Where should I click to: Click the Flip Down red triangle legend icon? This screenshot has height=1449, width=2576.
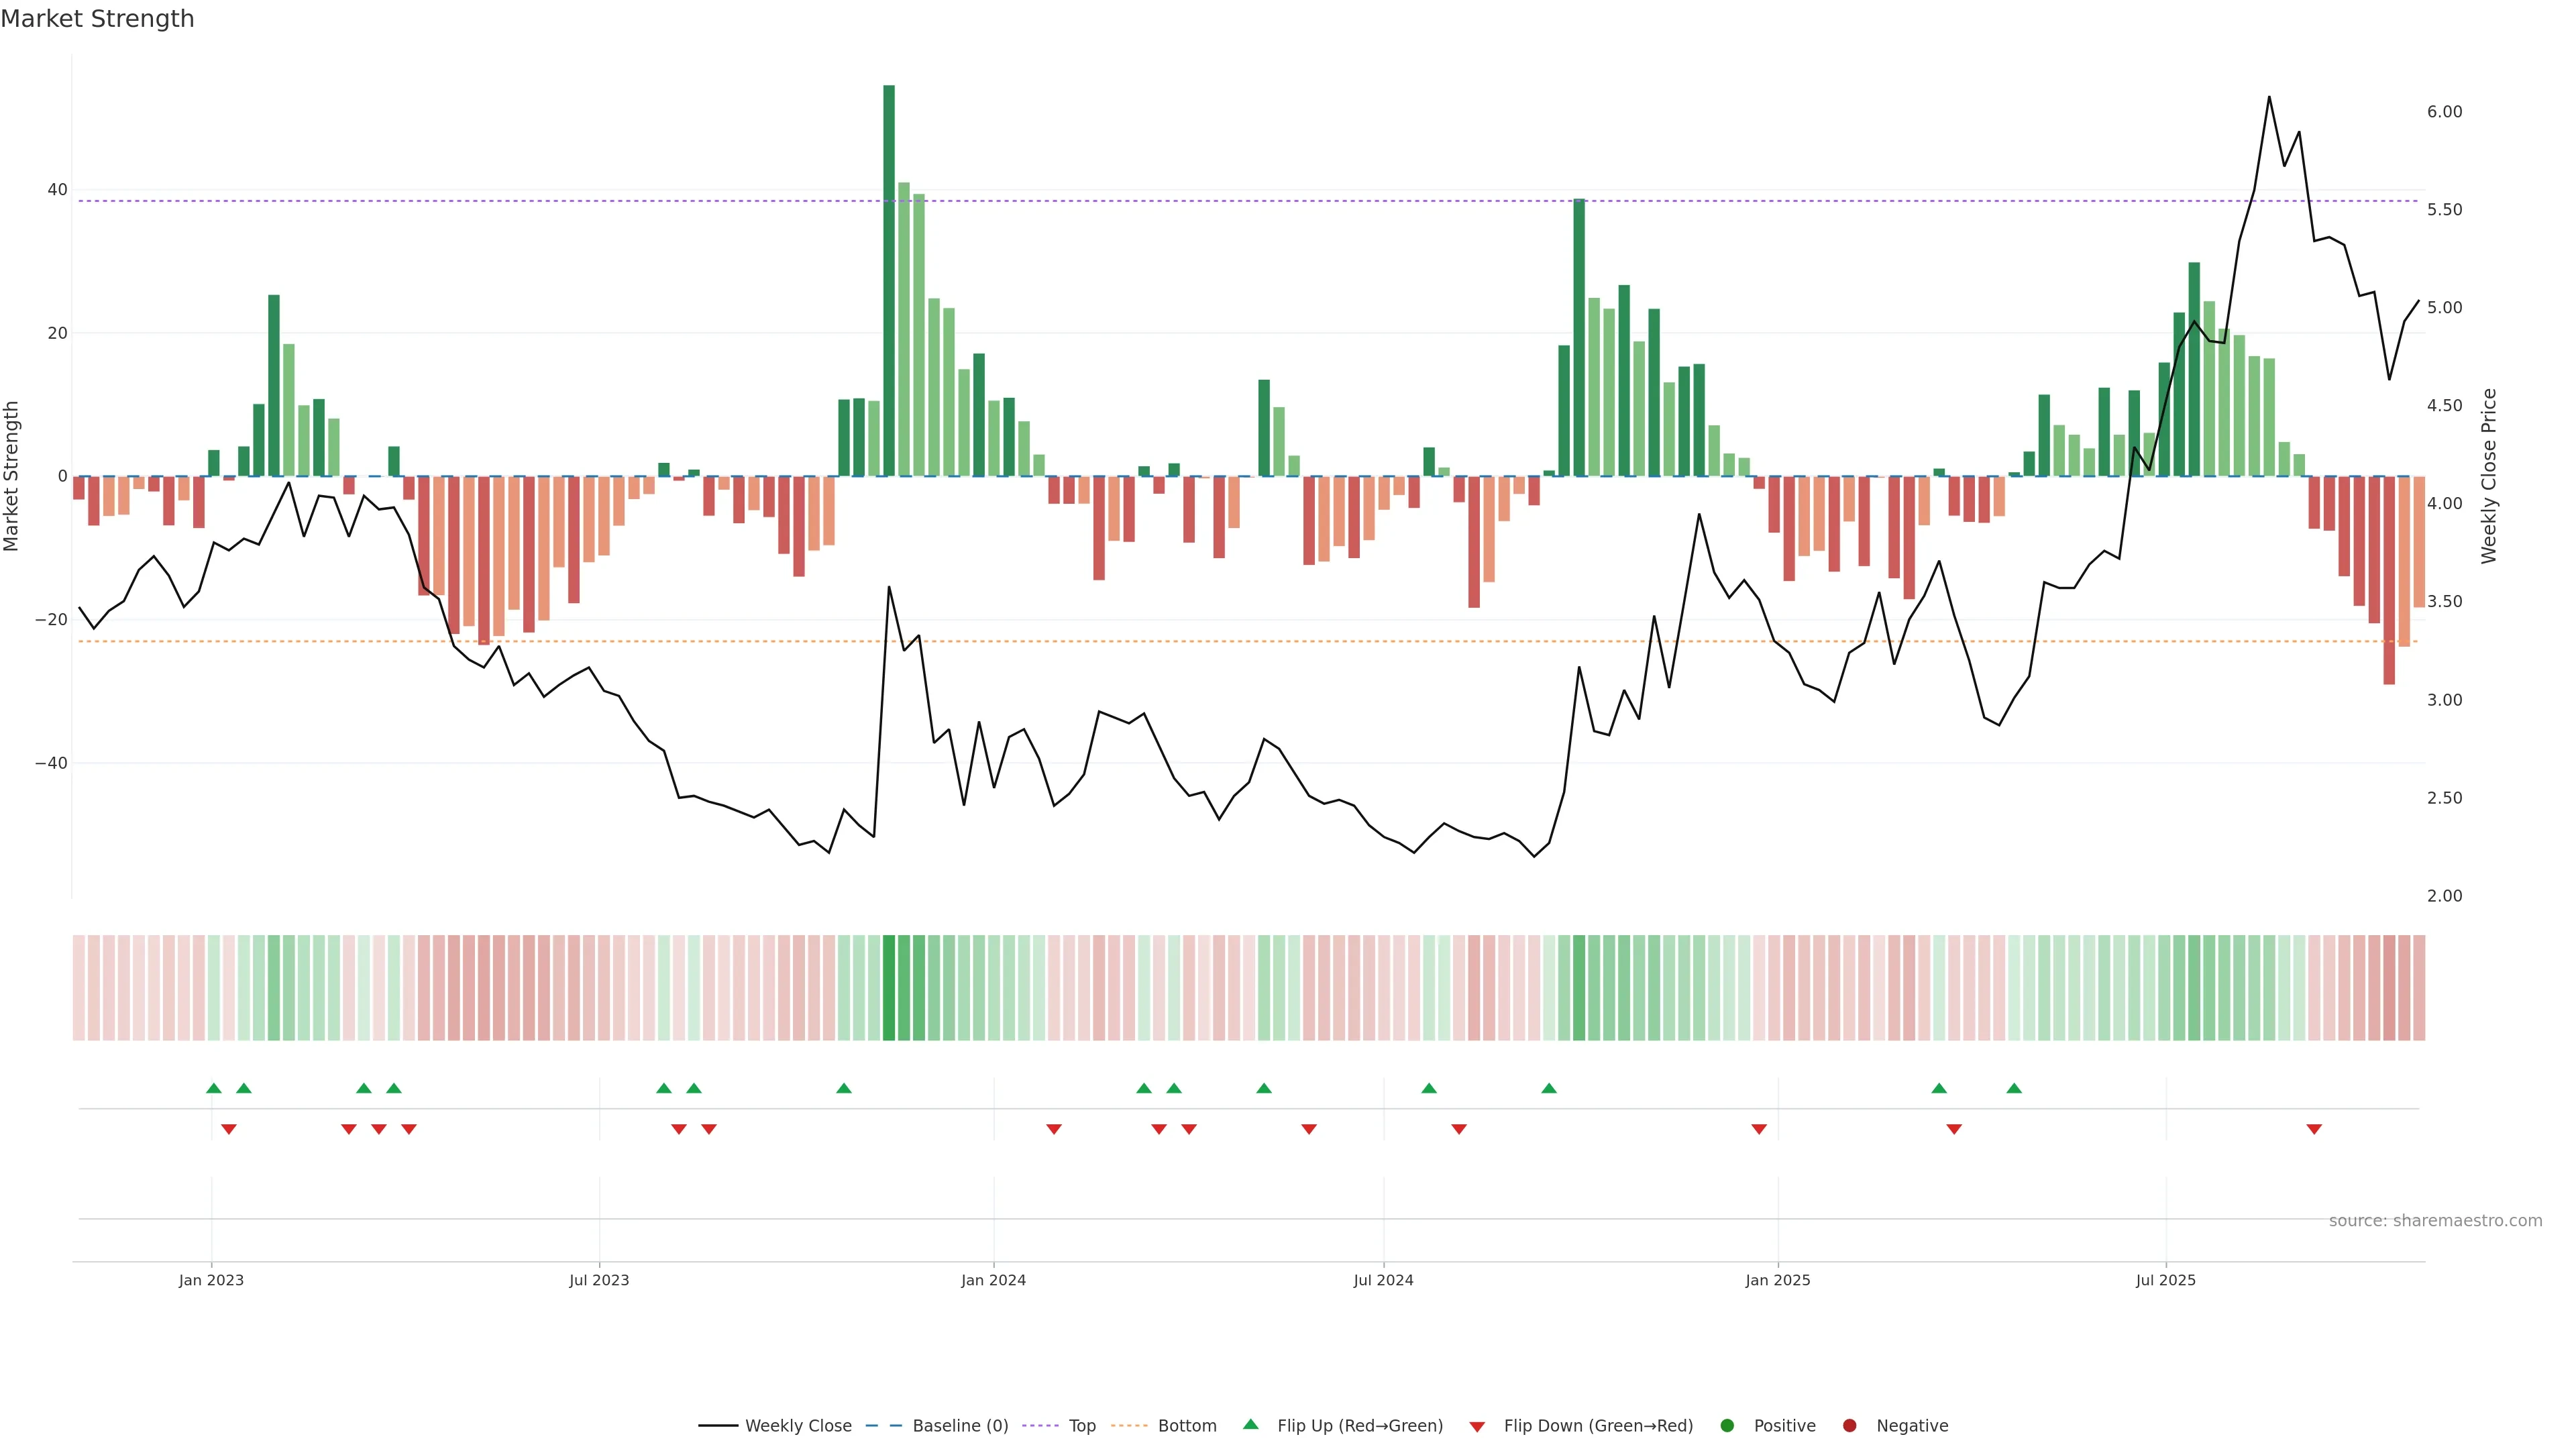pos(1477,1427)
